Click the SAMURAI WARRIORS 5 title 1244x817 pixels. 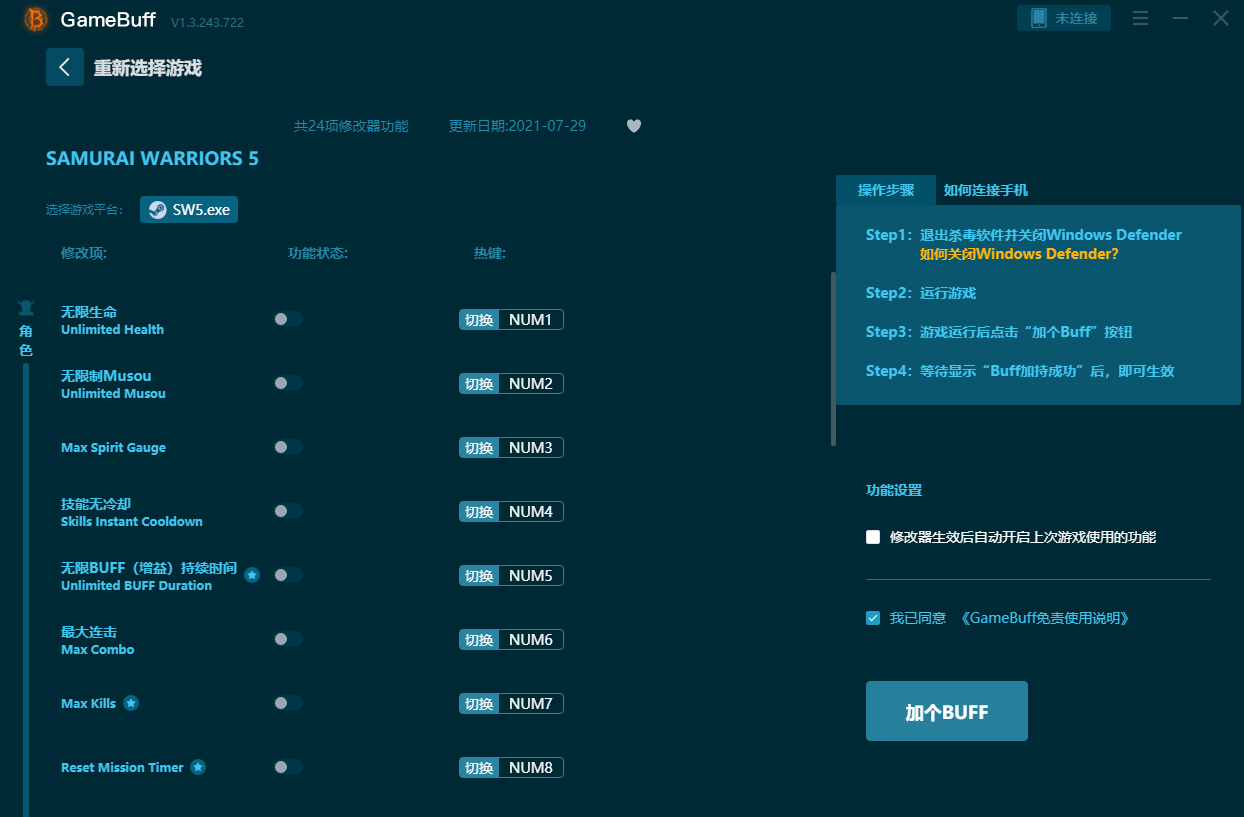tap(153, 158)
